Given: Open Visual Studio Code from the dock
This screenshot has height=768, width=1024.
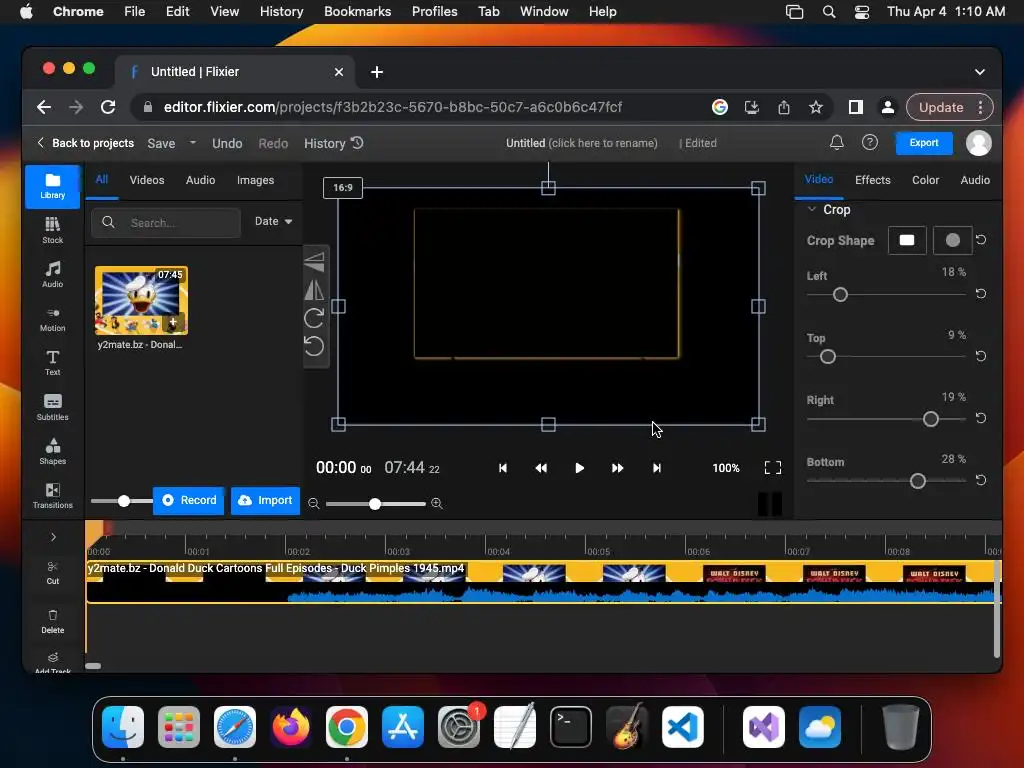Looking at the screenshot, I should point(682,726).
